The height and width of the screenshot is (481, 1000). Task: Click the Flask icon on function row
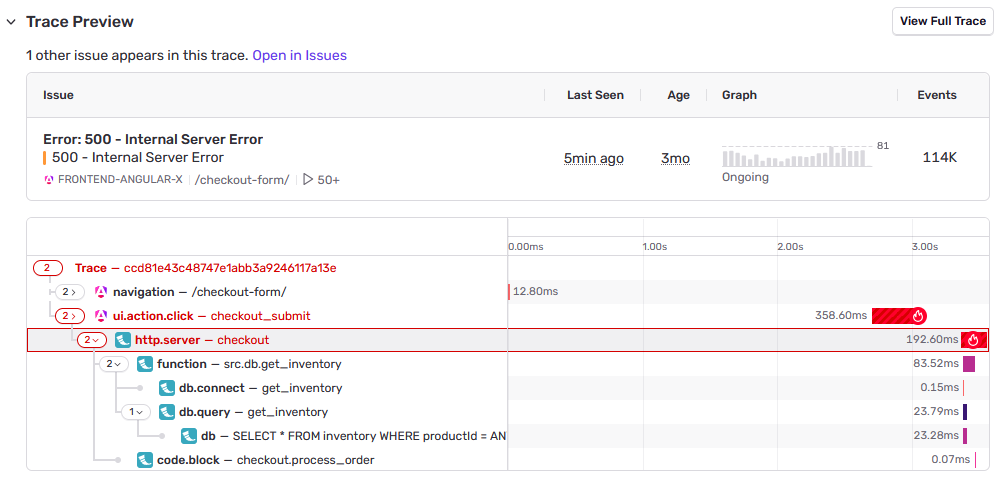pyautogui.click(x=145, y=364)
